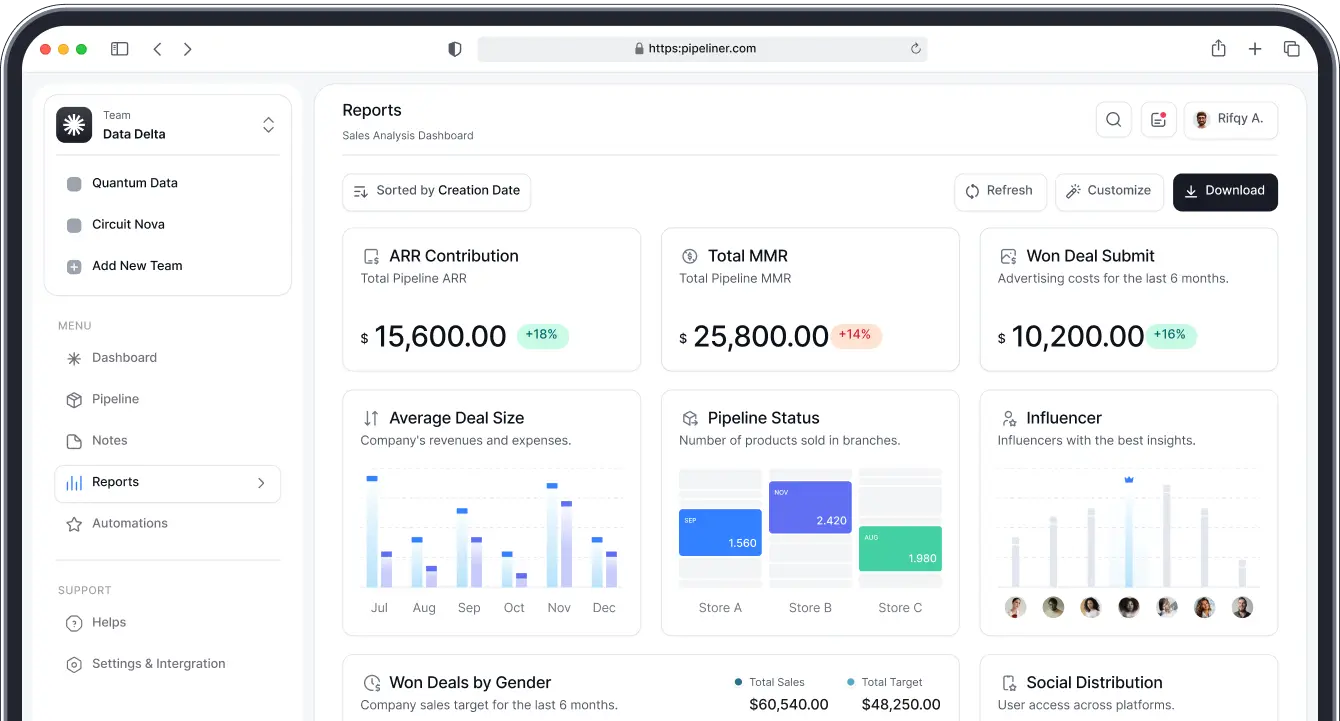This screenshot has height=721, width=1340.
Task: Click Total Sales legend dot
Action: (x=738, y=683)
